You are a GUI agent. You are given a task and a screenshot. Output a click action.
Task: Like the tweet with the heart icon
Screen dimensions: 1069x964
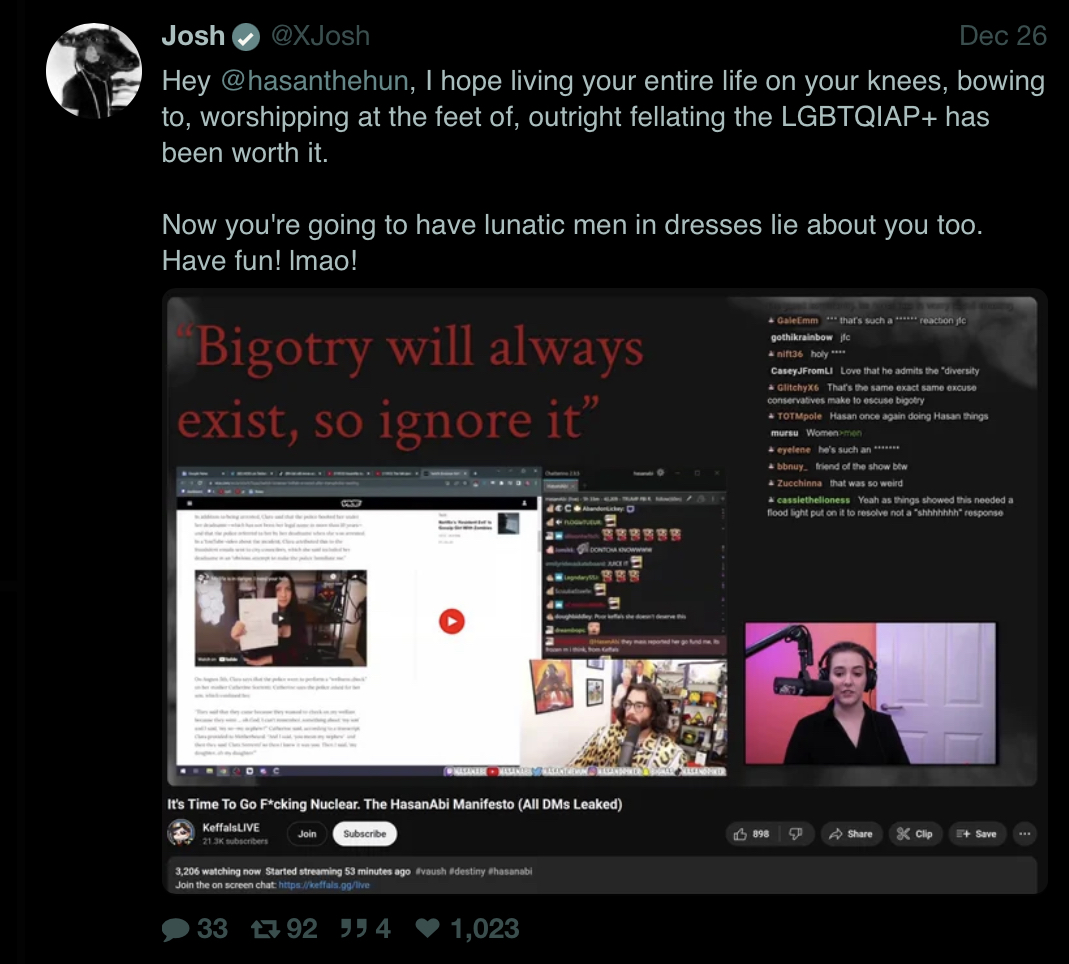pyautogui.click(x=427, y=927)
